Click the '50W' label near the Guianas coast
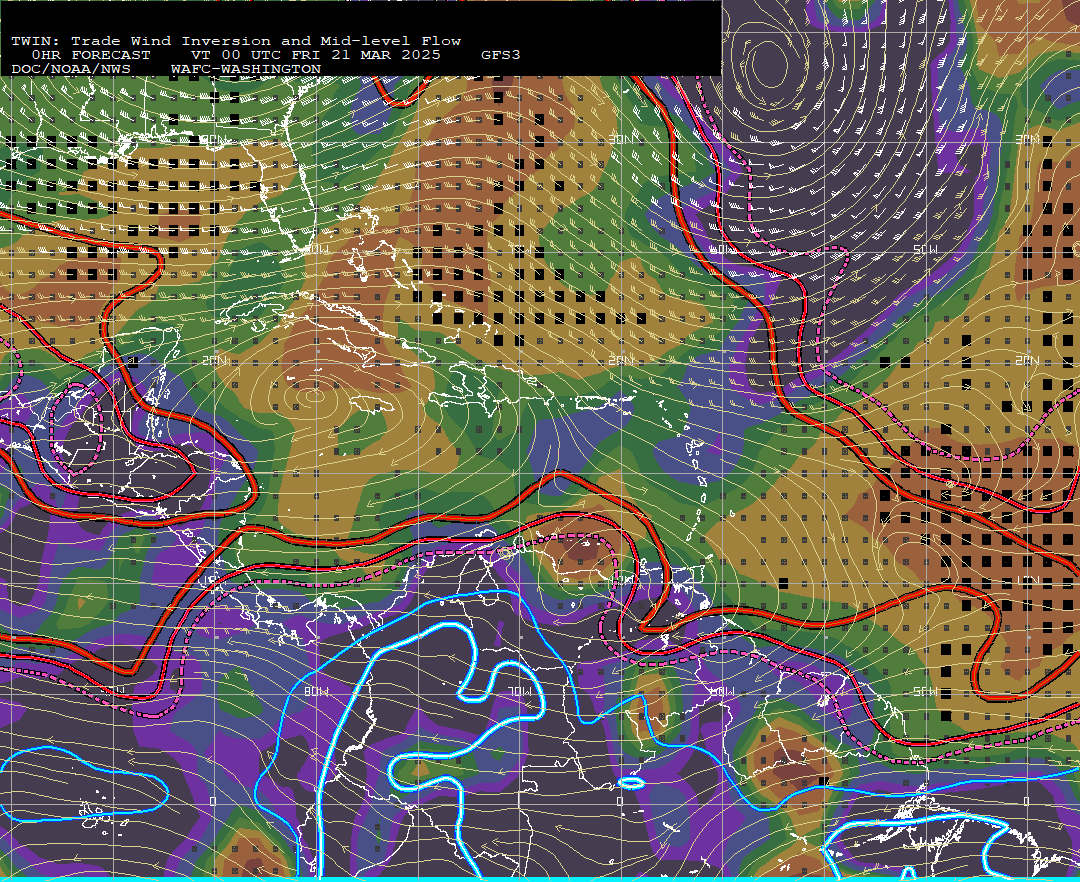The width and height of the screenshot is (1080, 882). [x=925, y=691]
